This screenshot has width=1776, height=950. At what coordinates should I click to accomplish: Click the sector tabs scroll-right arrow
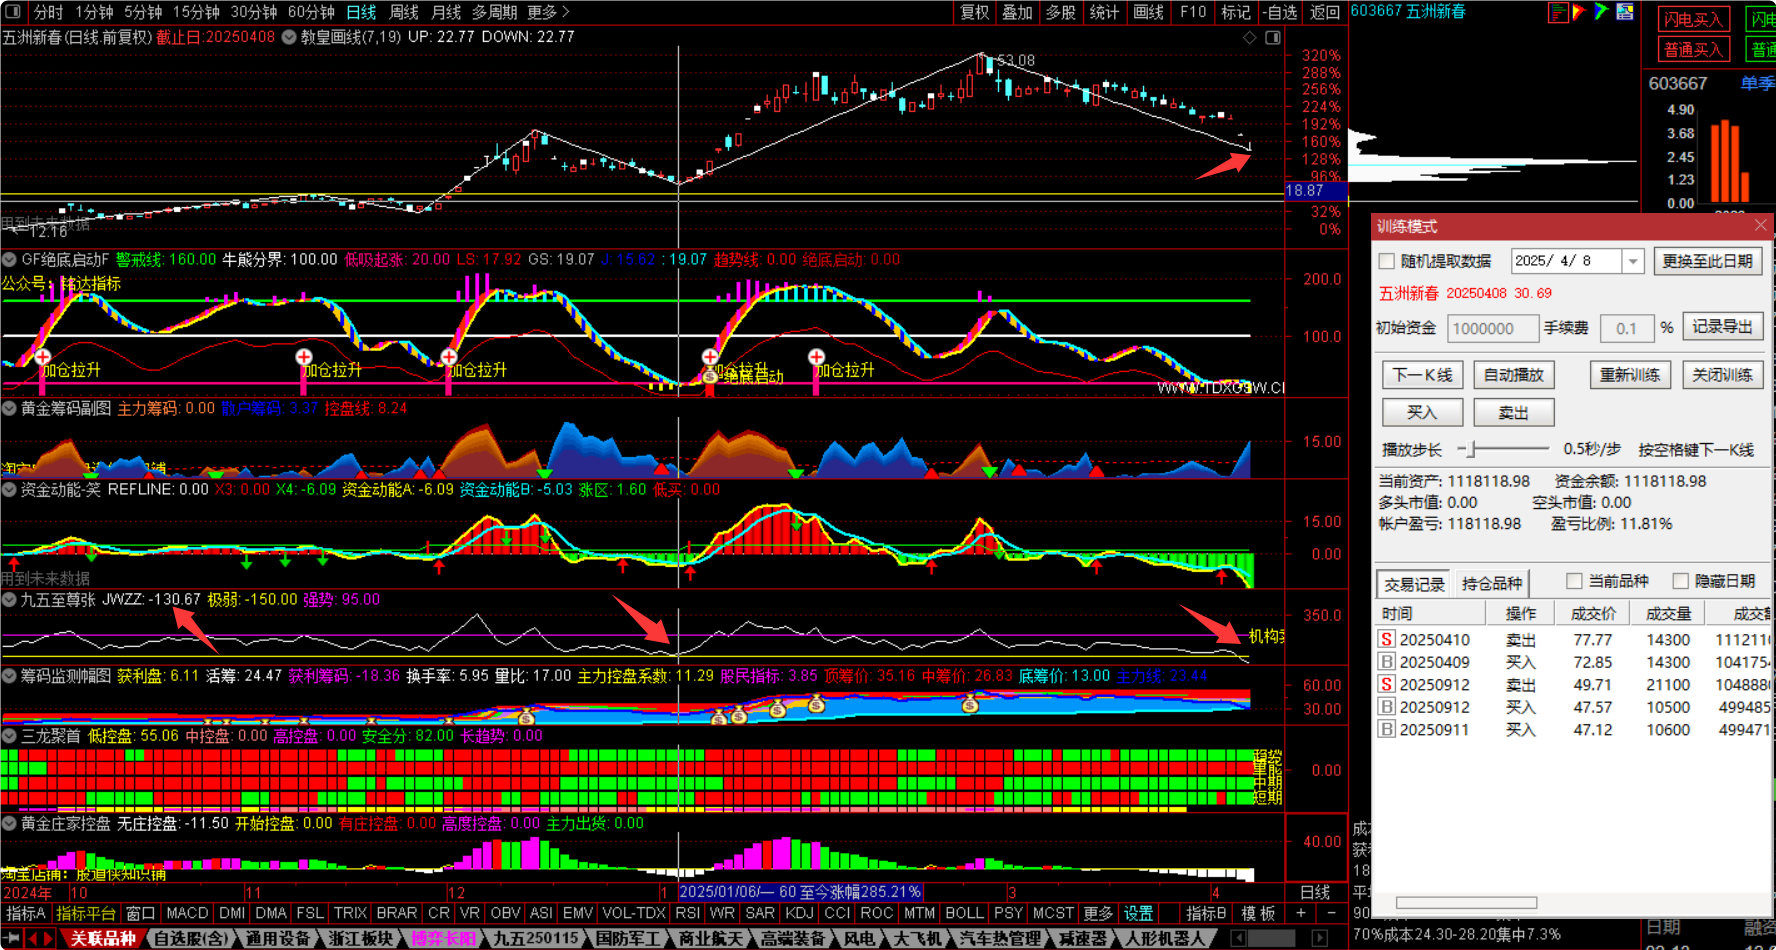[1319, 938]
